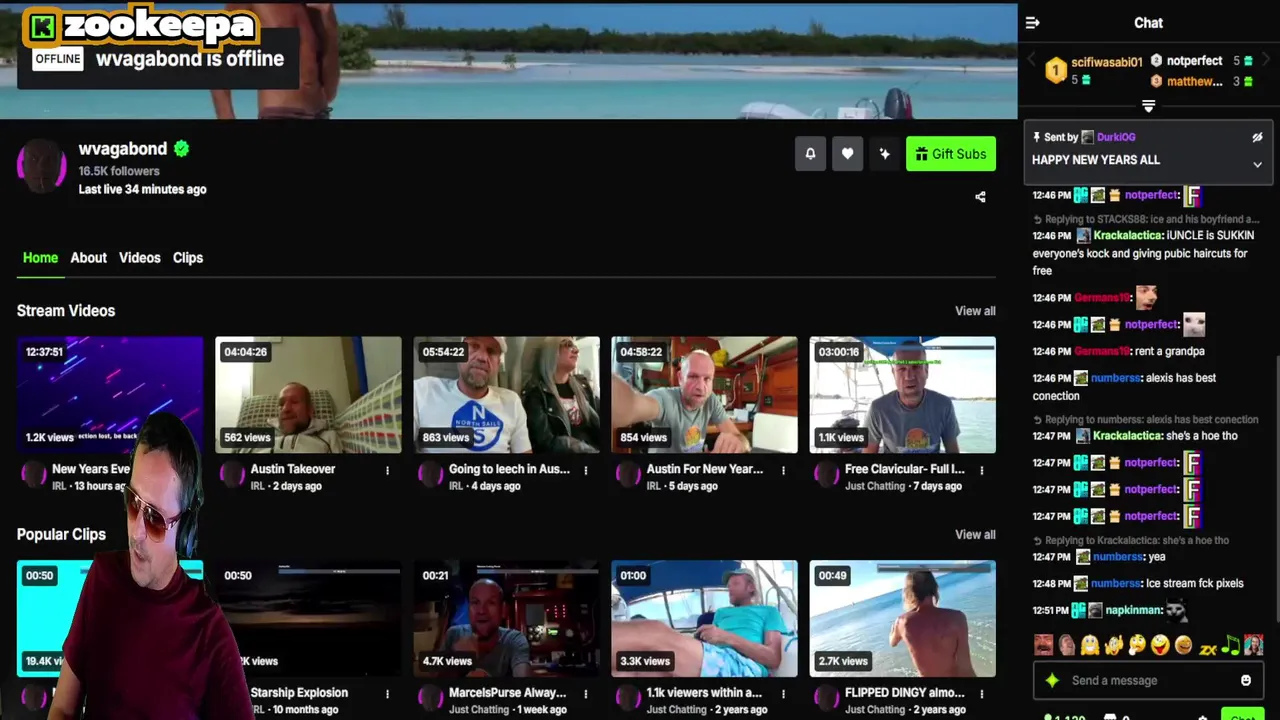Open options menu for Starship Explosion clip
Screen dimensions: 1280x720
click(x=387, y=694)
